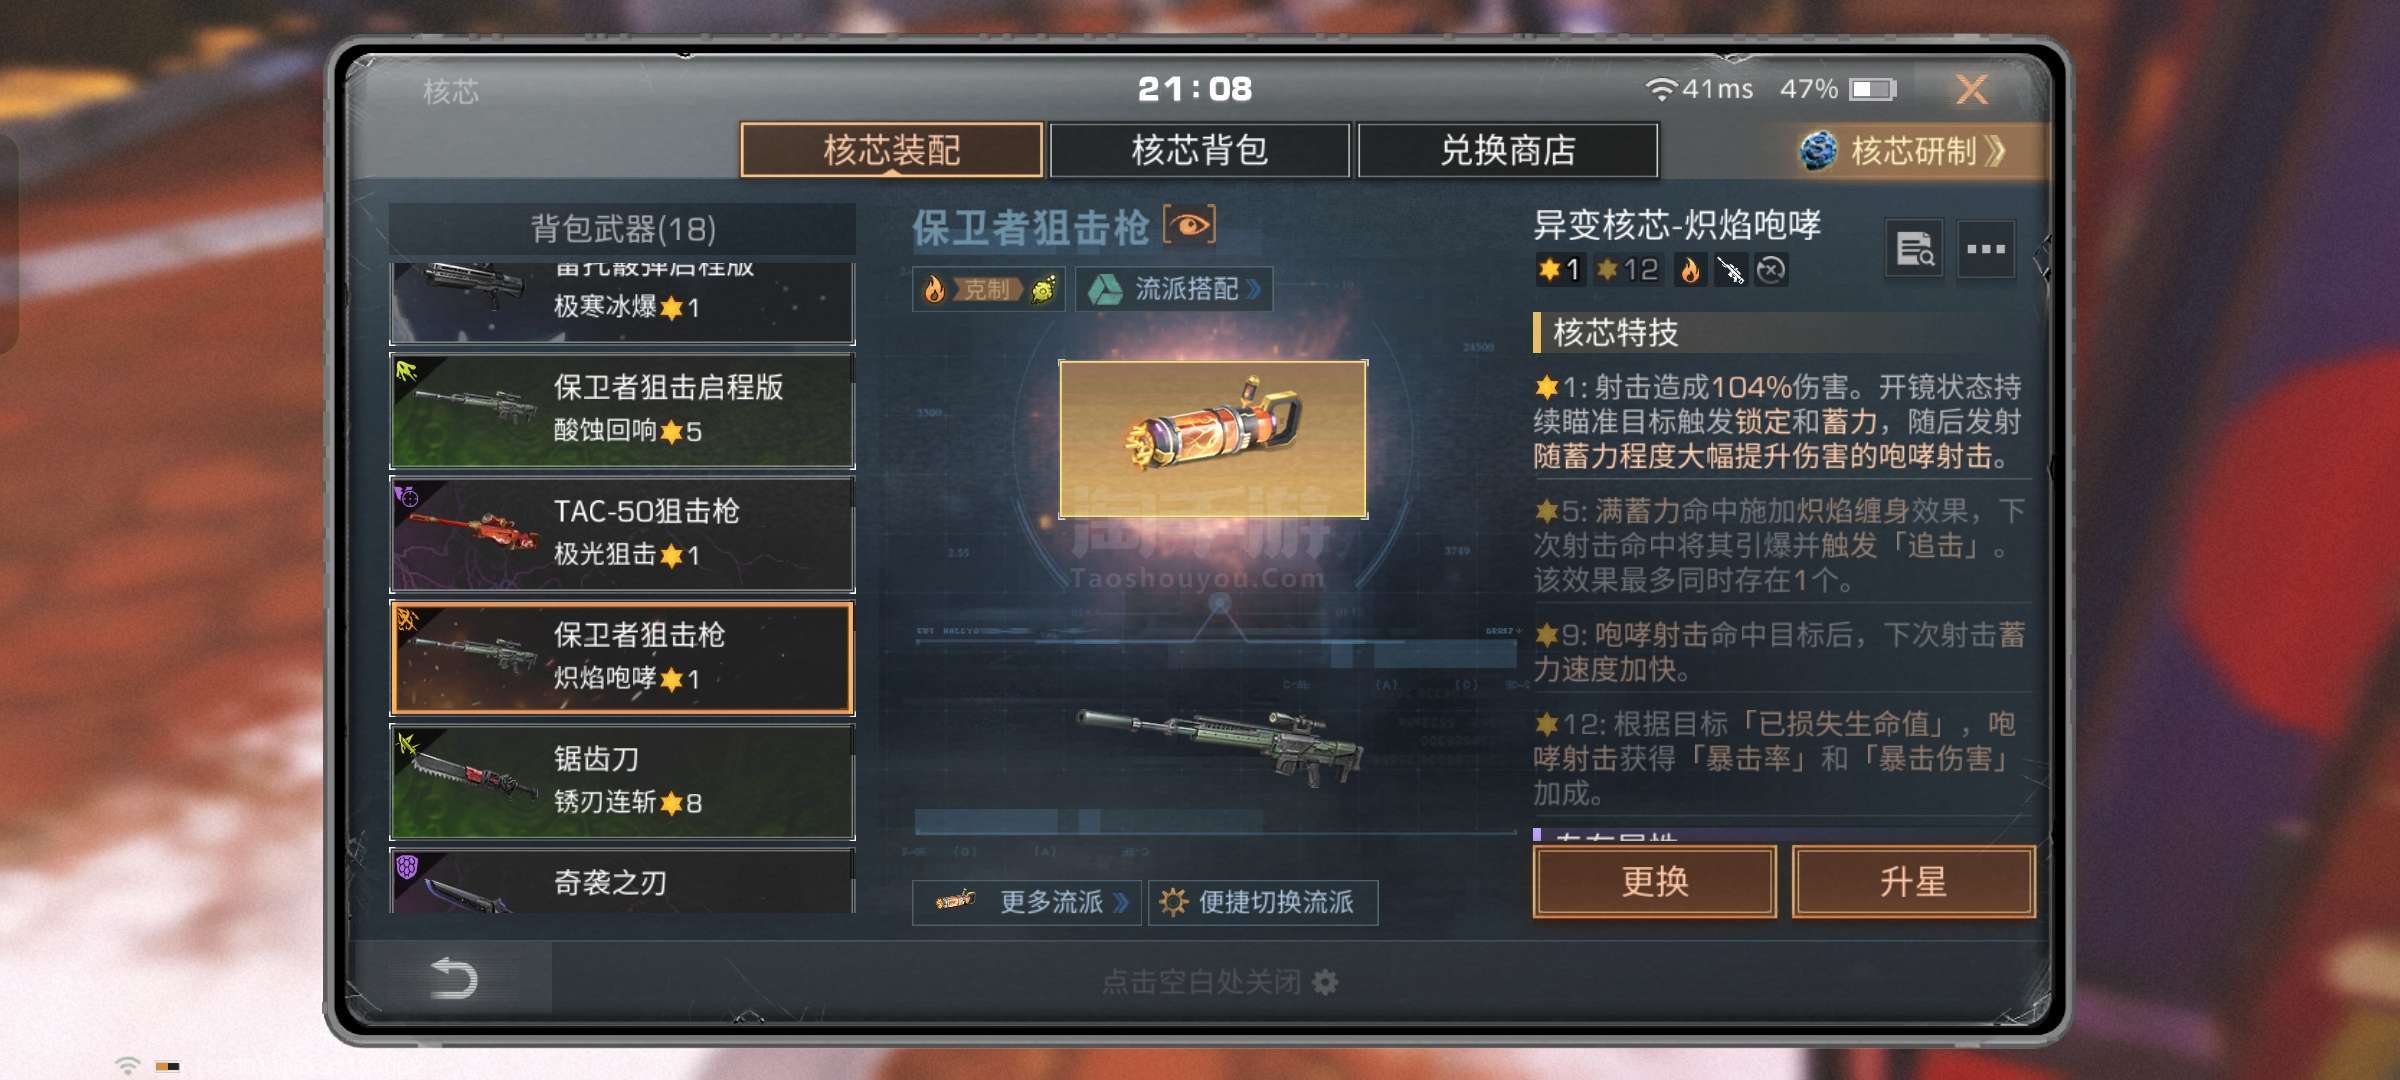Open settings gear next to 点击空白处关闭
Image resolution: width=2400 pixels, height=1080 pixels.
[1325, 982]
